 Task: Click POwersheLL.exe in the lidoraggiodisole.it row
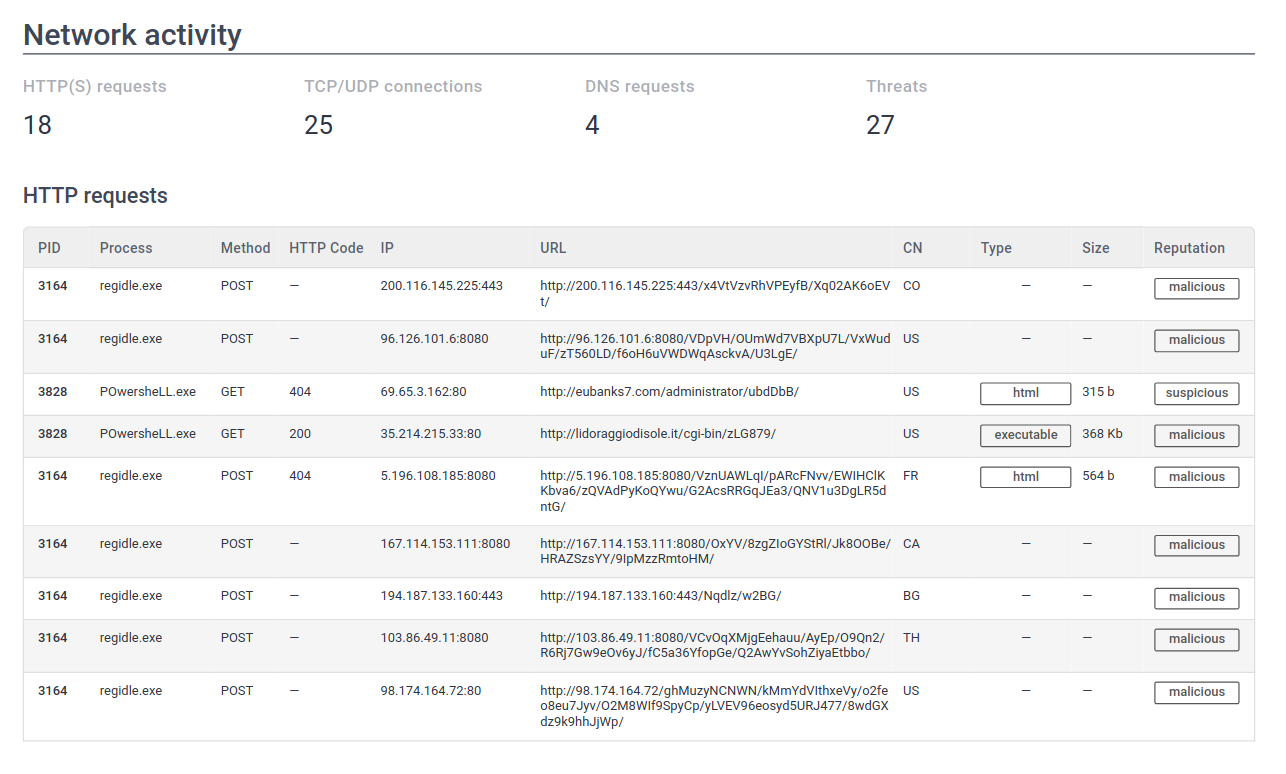tap(148, 434)
